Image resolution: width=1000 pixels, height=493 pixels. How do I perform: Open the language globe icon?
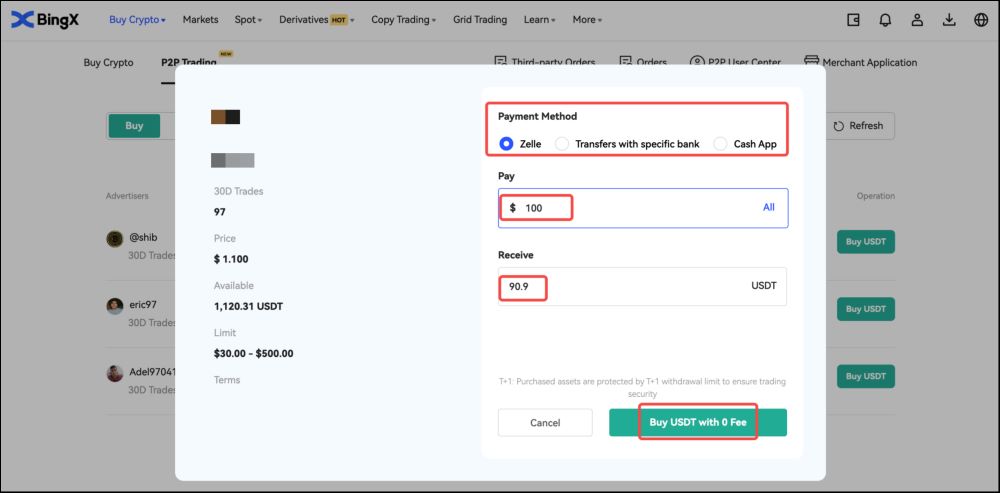coord(981,20)
